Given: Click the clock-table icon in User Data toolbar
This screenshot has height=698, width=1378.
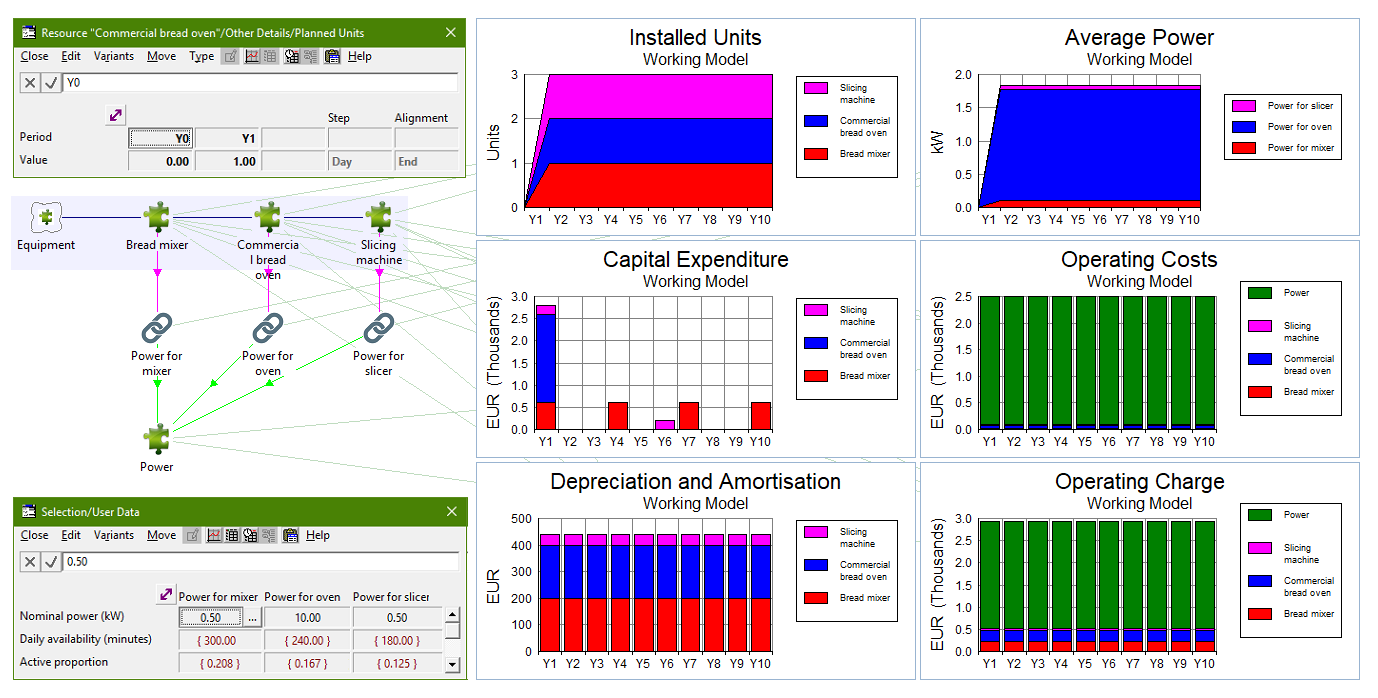Looking at the screenshot, I should coord(250,535).
